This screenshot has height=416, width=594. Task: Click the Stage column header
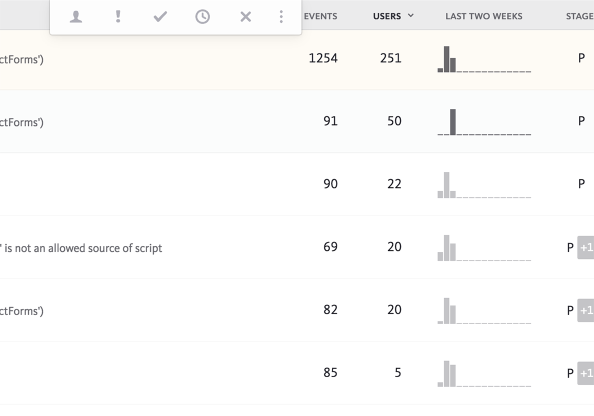[580, 16]
